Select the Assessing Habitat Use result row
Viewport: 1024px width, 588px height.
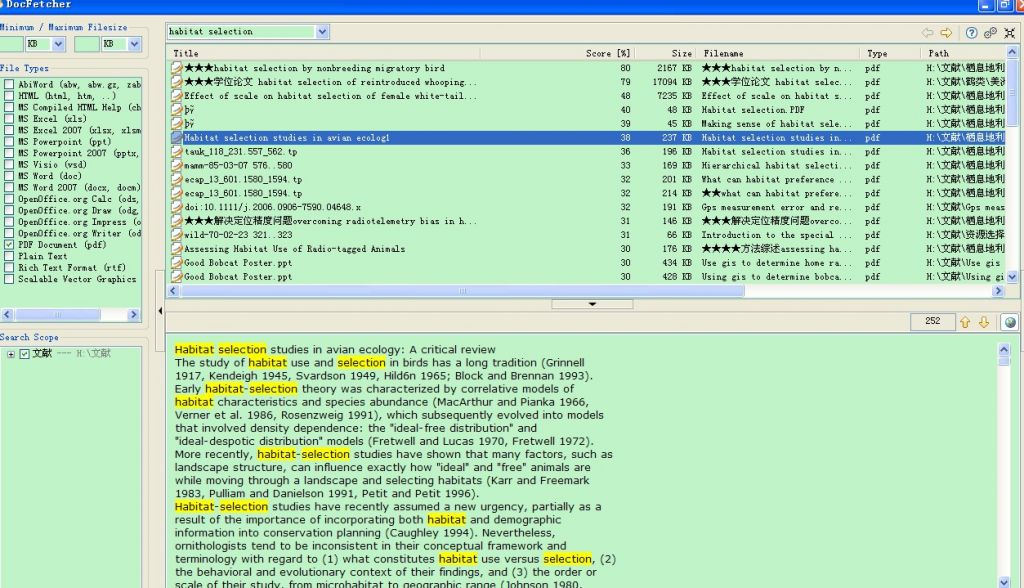tap(295, 249)
